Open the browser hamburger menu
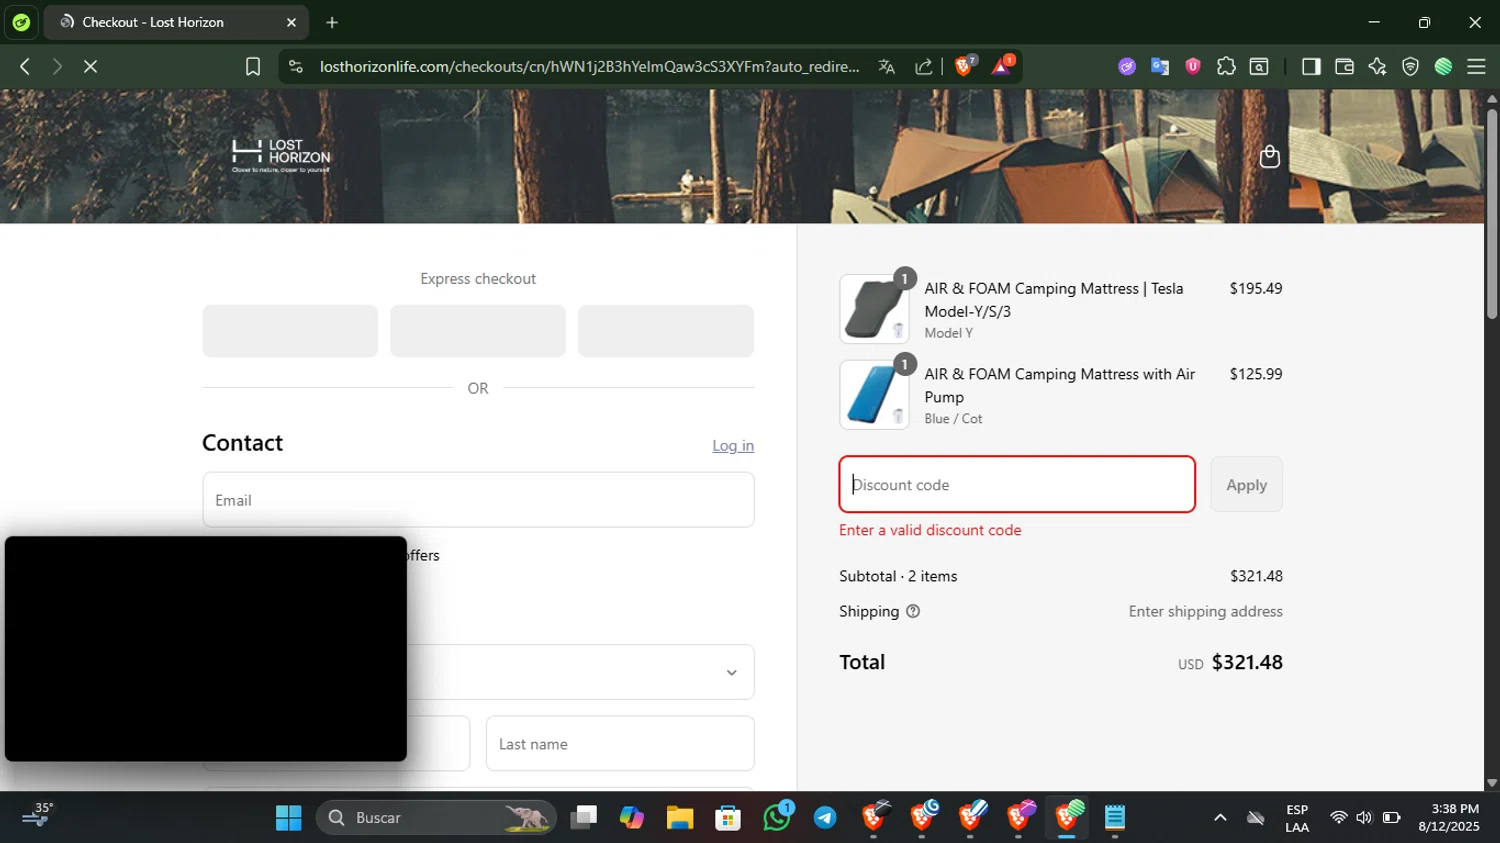The image size is (1500, 843). tap(1476, 66)
